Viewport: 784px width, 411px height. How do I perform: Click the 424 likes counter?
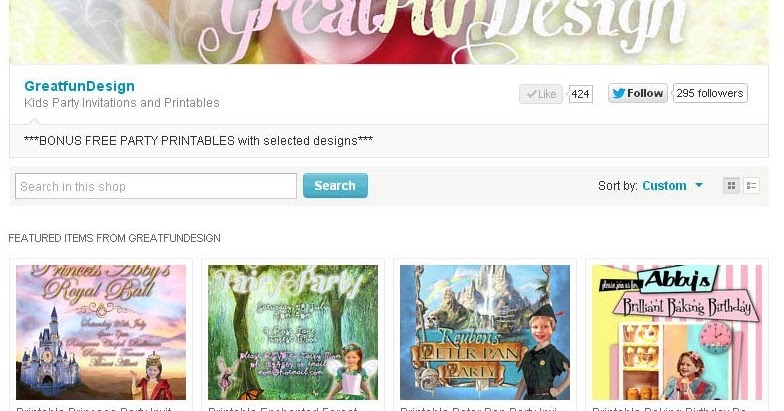pyautogui.click(x=580, y=94)
